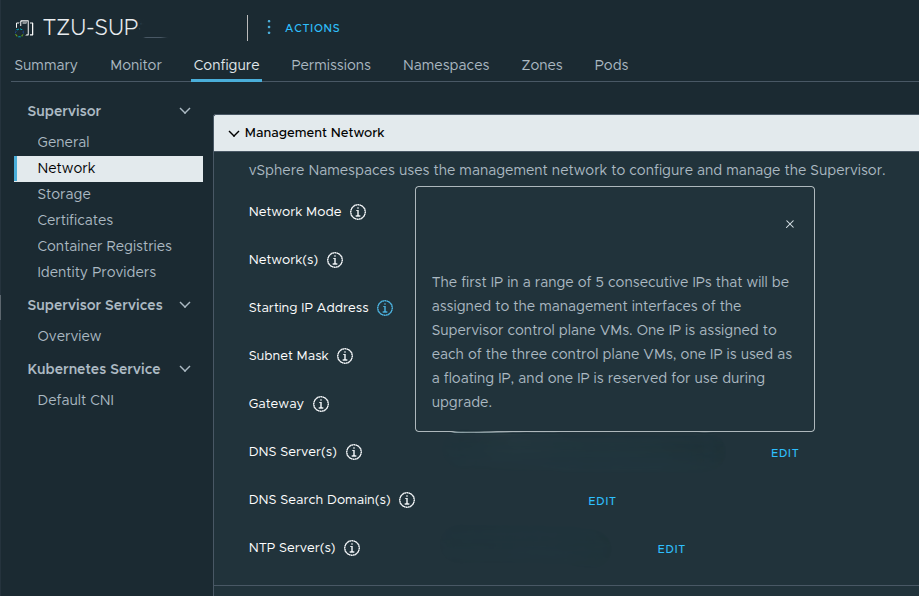The width and height of the screenshot is (919, 596).
Task: View the Subnet Mask info tooltip
Action: pos(345,356)
